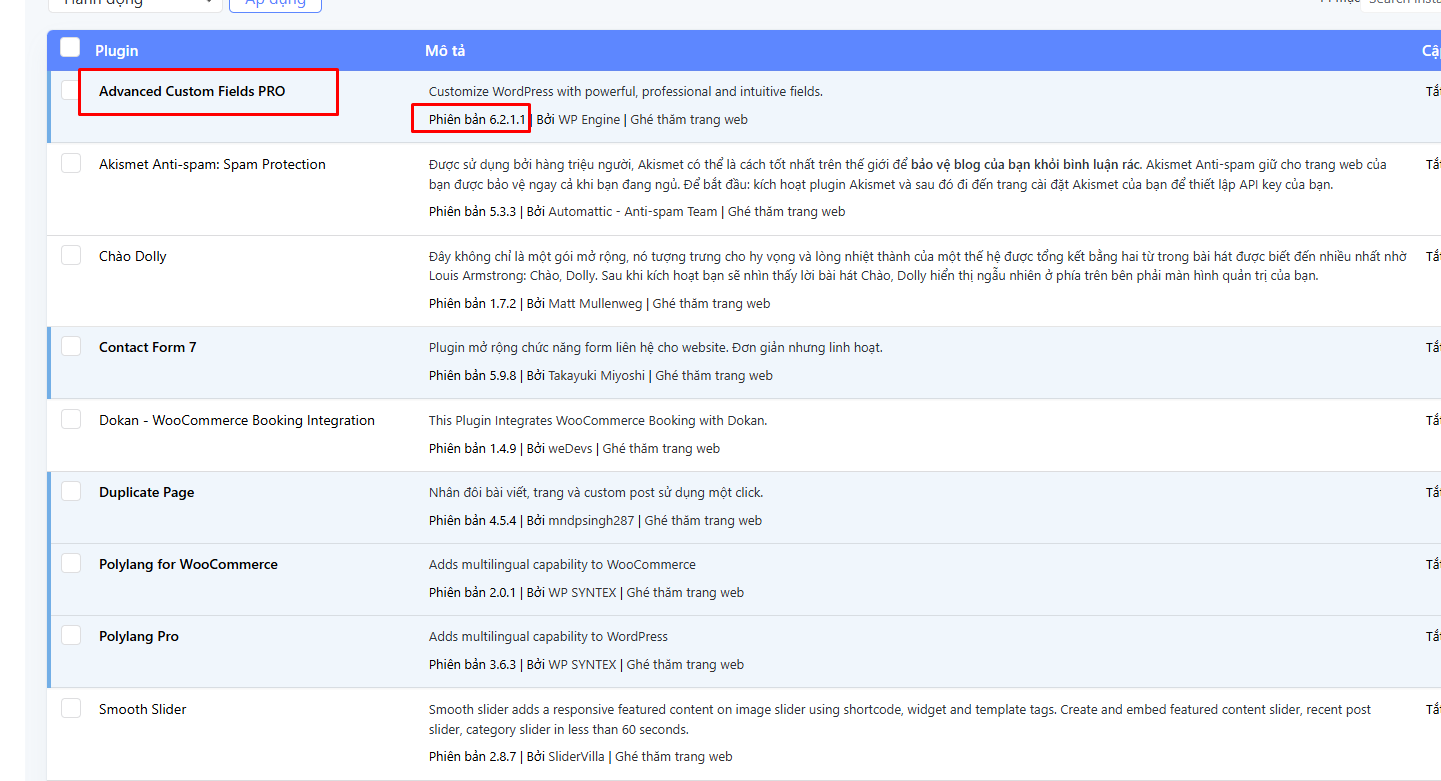Click the Phiên bản 5.9.8 version text
The height and width of the screenshot is (781, 1441).
coord(472,376)
